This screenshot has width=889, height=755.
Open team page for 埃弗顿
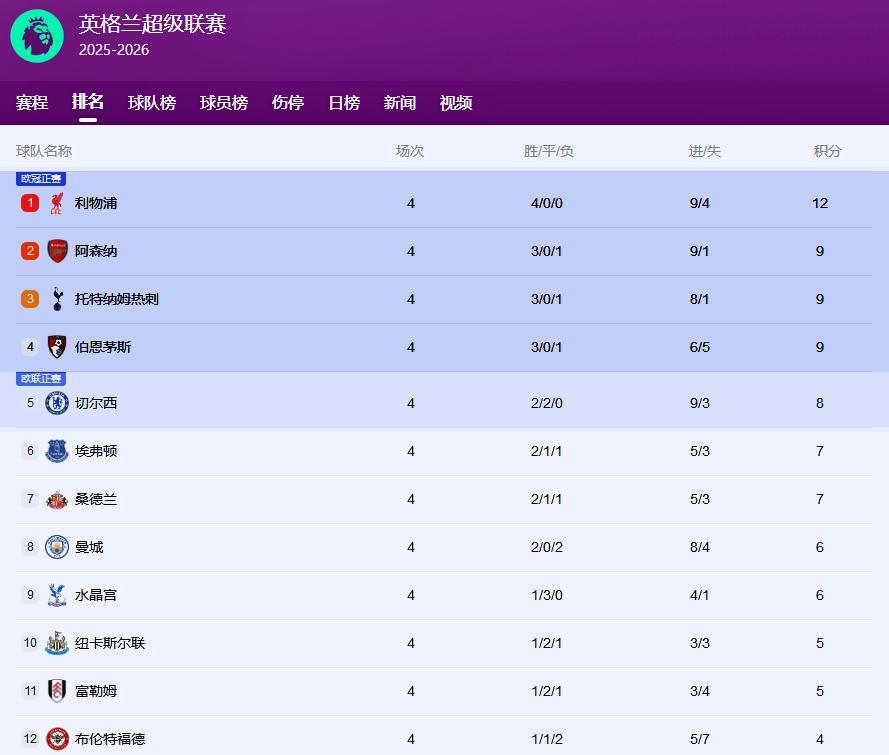point(96,451)
